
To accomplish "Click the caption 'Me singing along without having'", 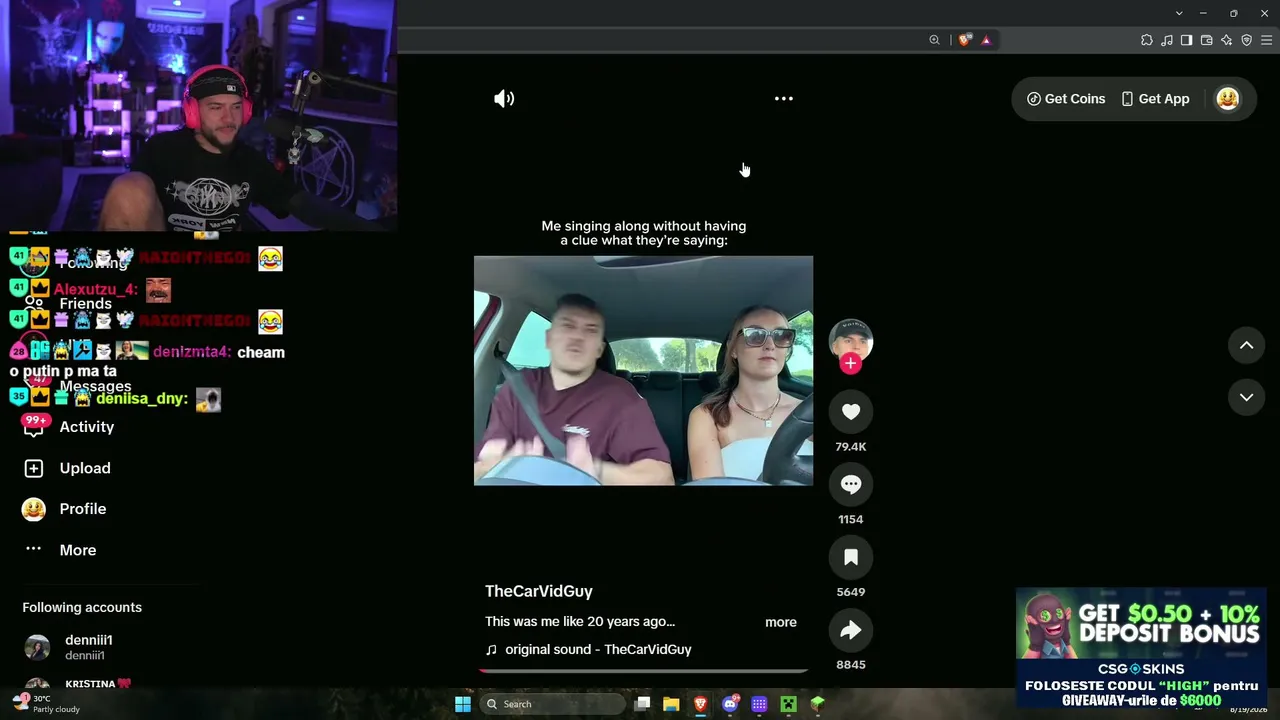I will coord(644,226).
